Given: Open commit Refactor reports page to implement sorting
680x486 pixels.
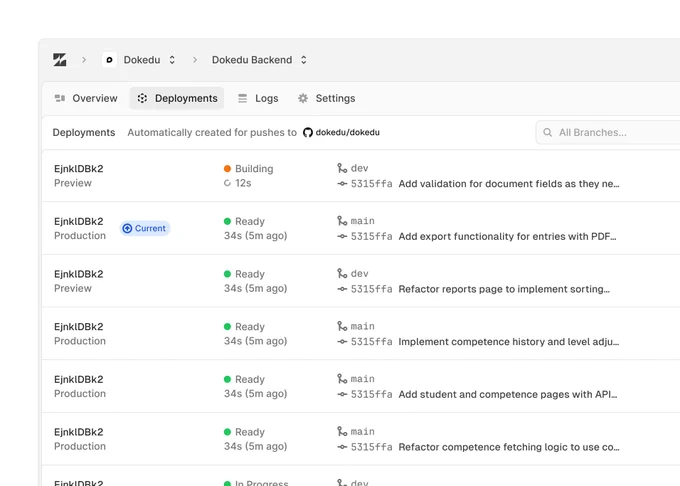Looking at the screenshot, I should [x=504, y=289].
